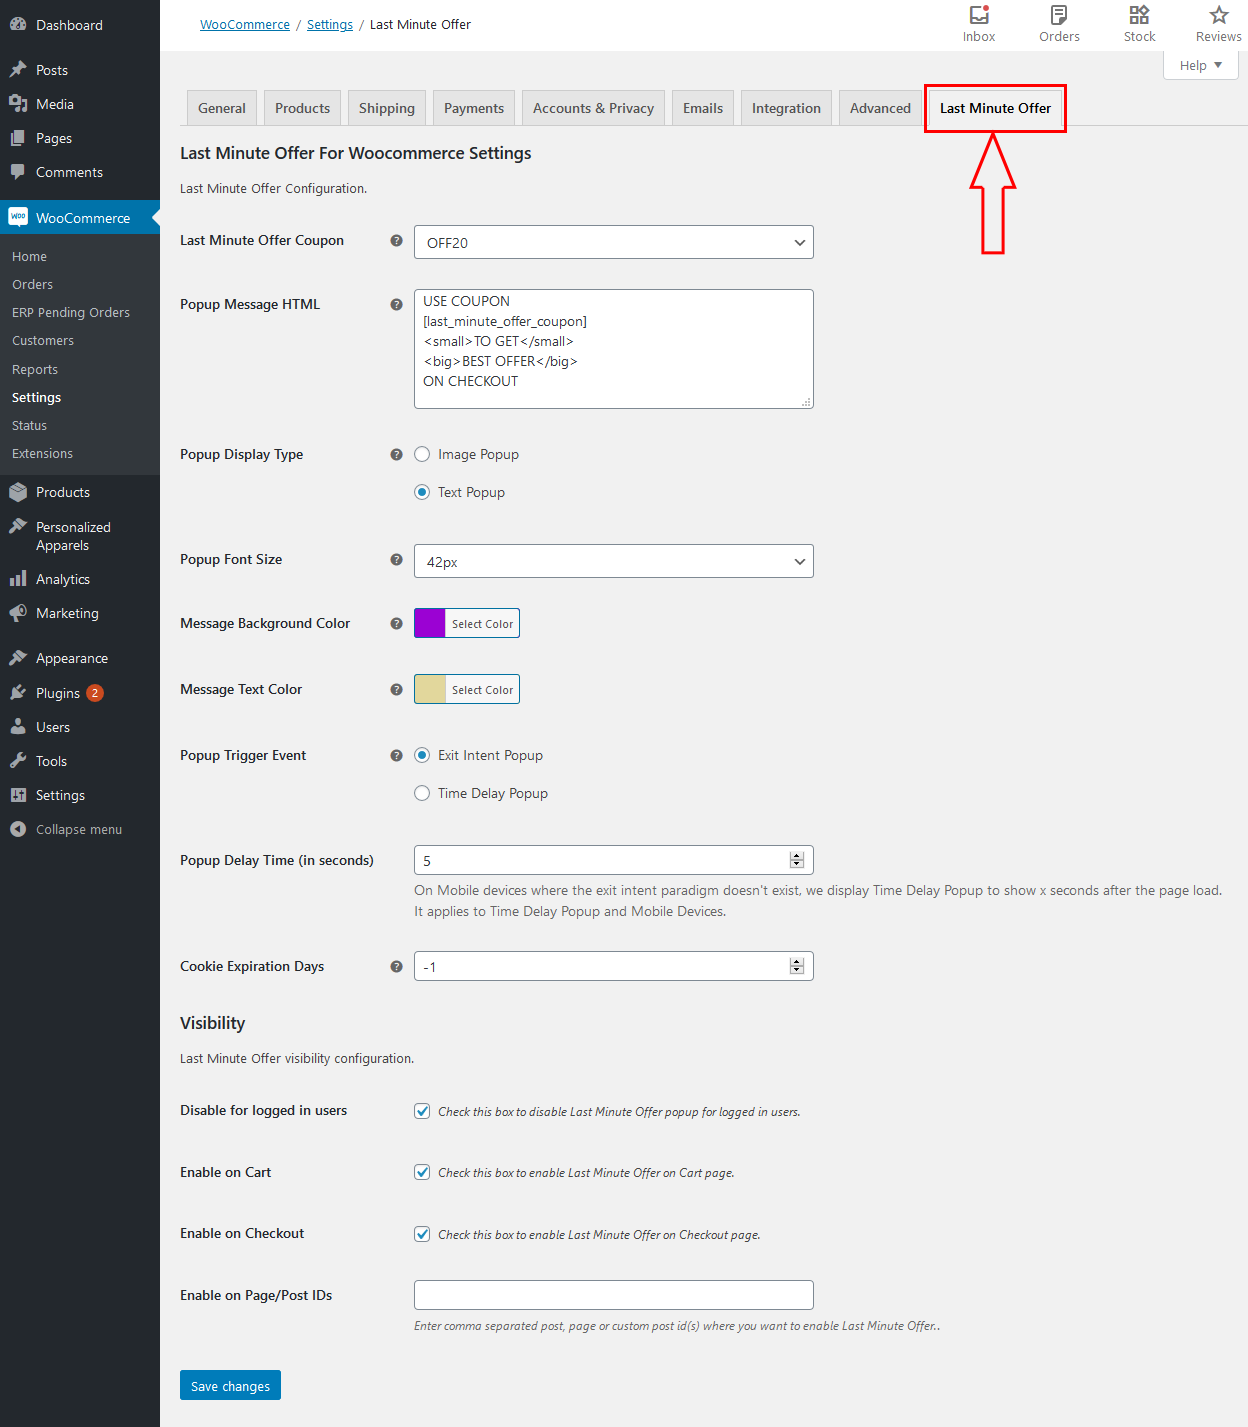The width and height of the screenshot is (1248, 1427).
Task: Show help tip for Cookie Expiration Days
Action: coord(396,966)
